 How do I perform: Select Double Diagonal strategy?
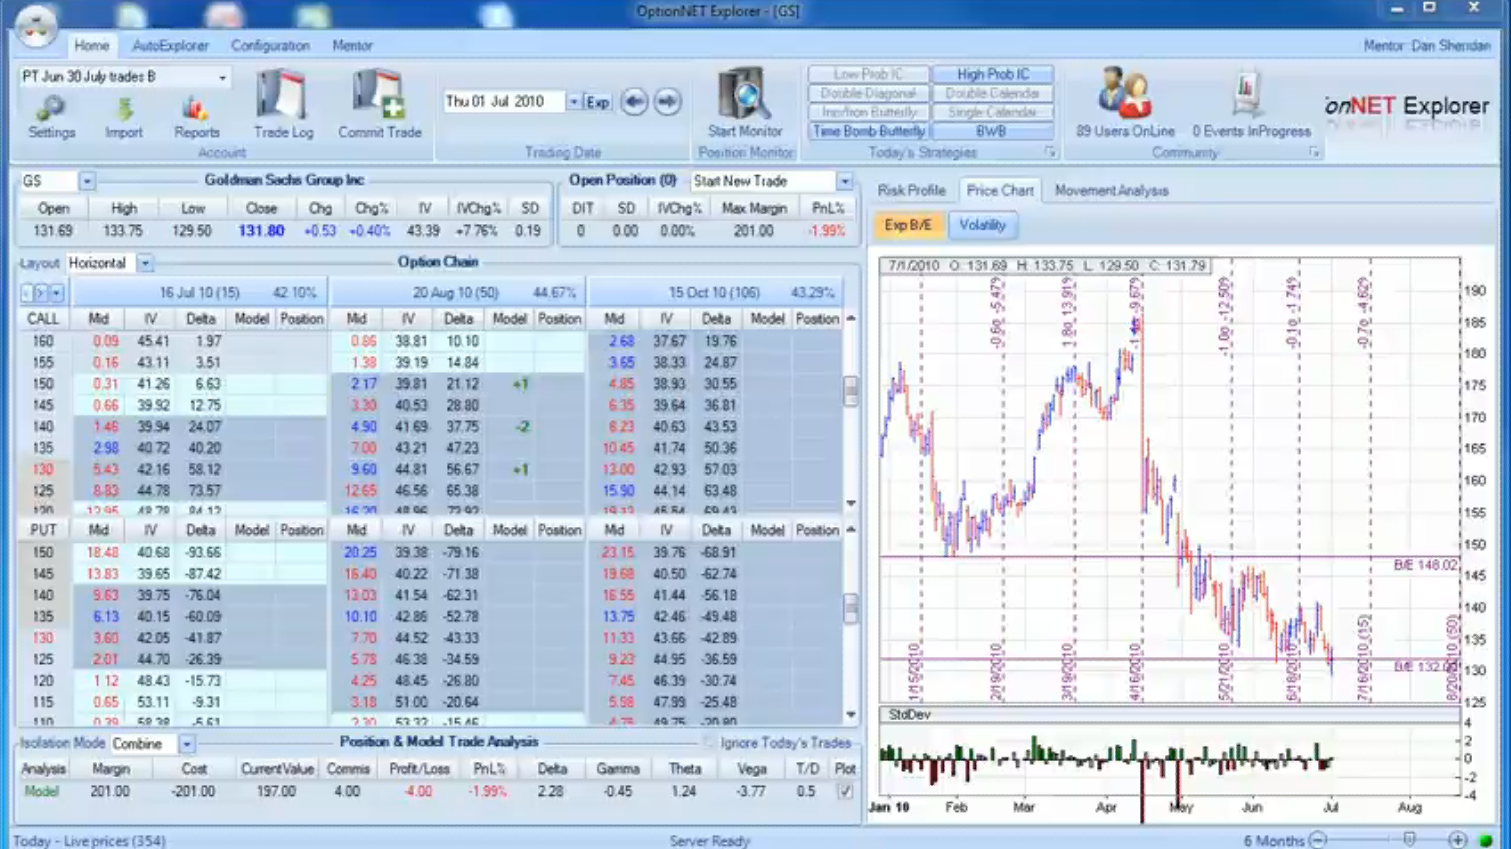point(867,93)
